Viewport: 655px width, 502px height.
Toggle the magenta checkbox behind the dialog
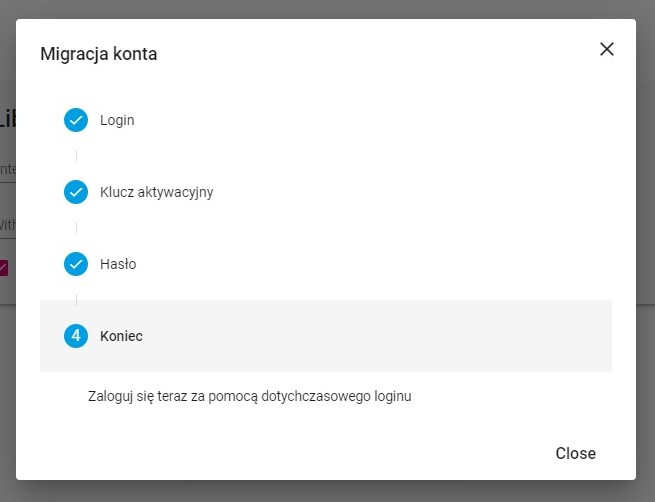[4, 268]
